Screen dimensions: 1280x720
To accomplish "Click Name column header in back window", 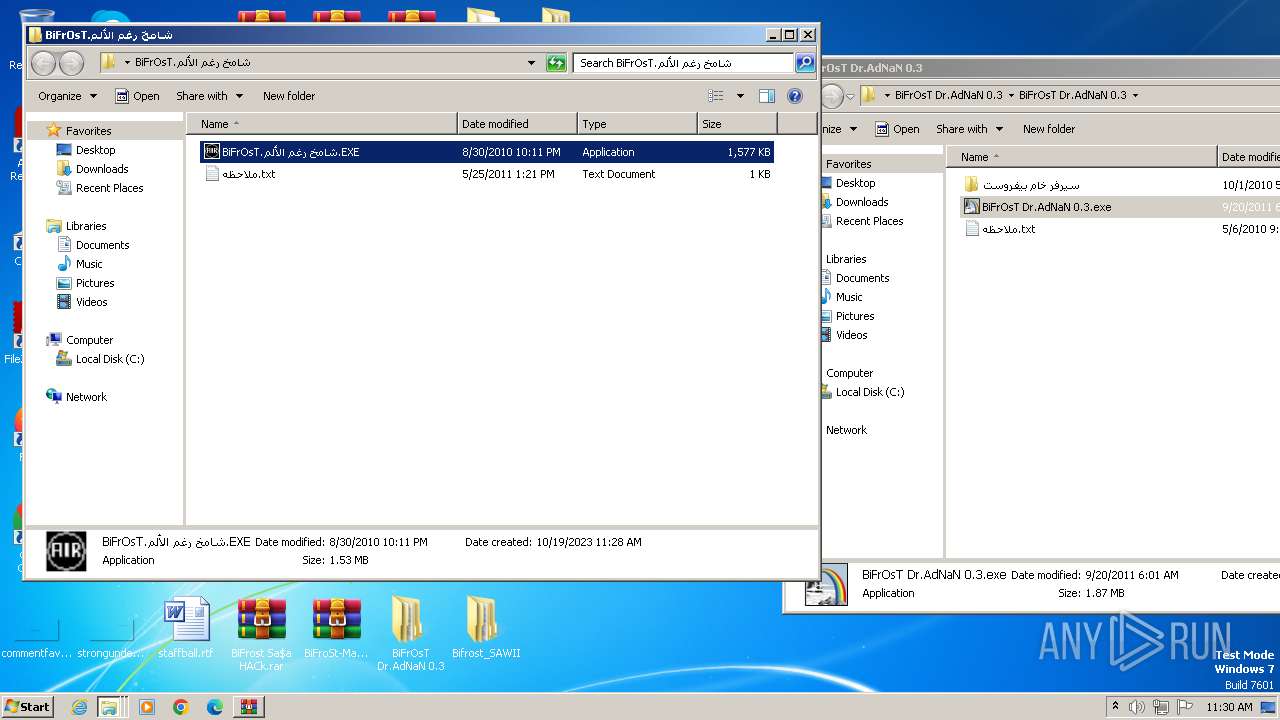I will [x=1082, y=157].
